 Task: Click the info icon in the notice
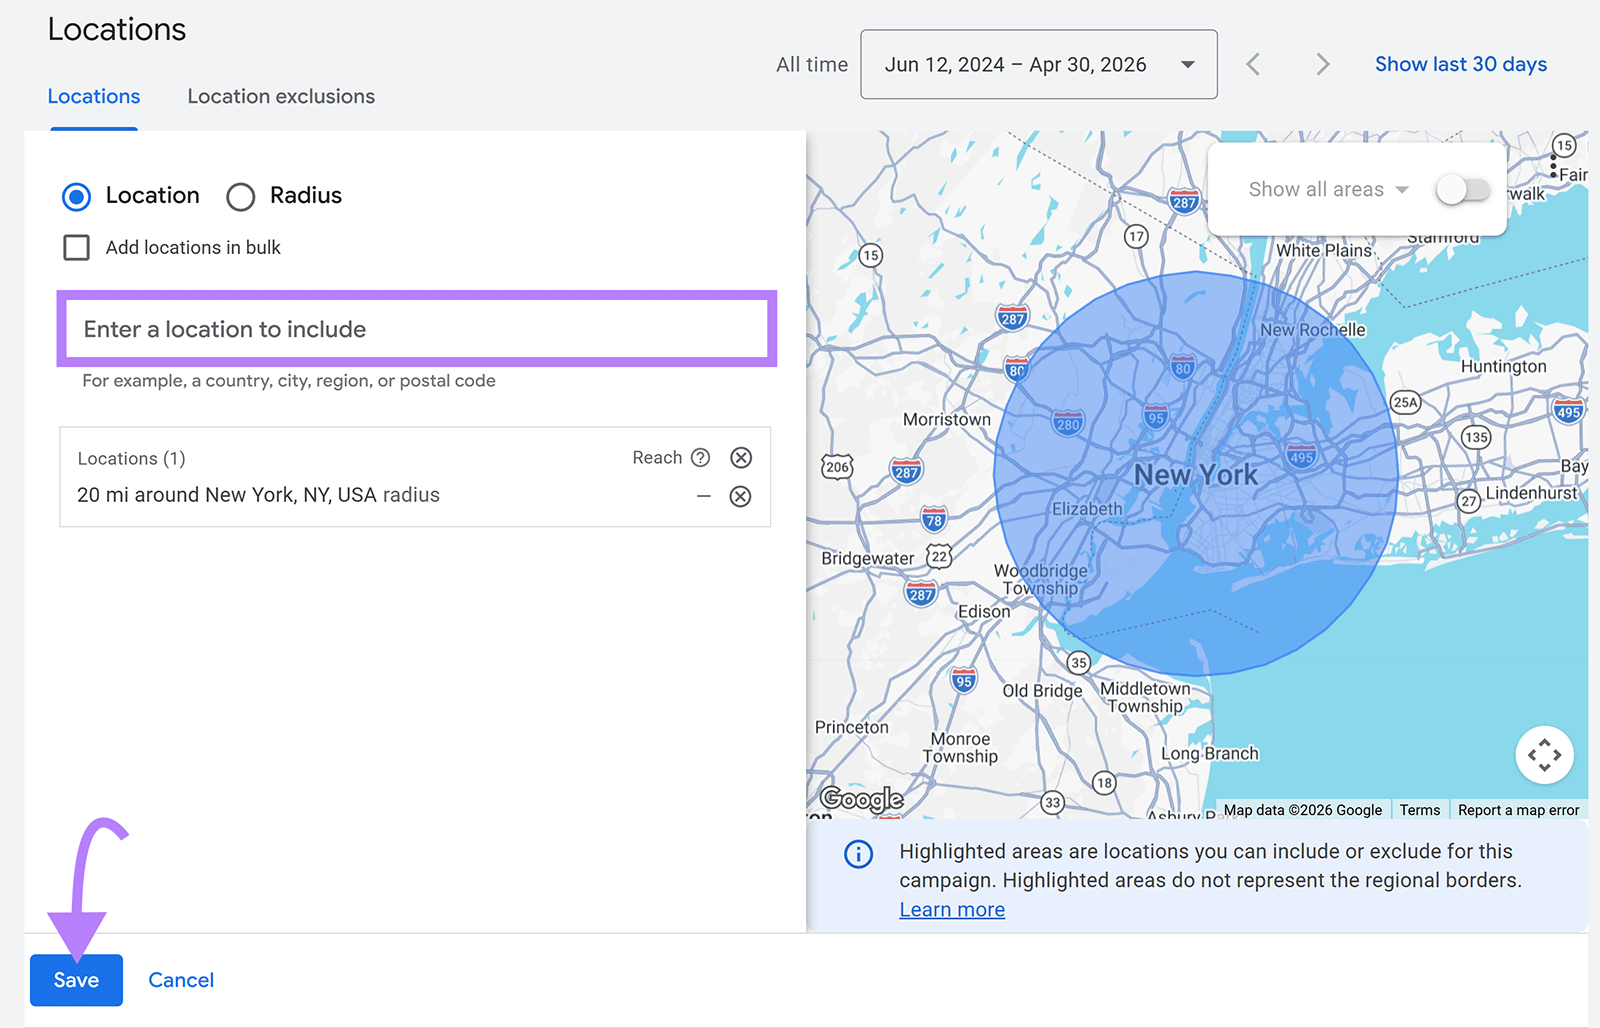pos(858,854)
